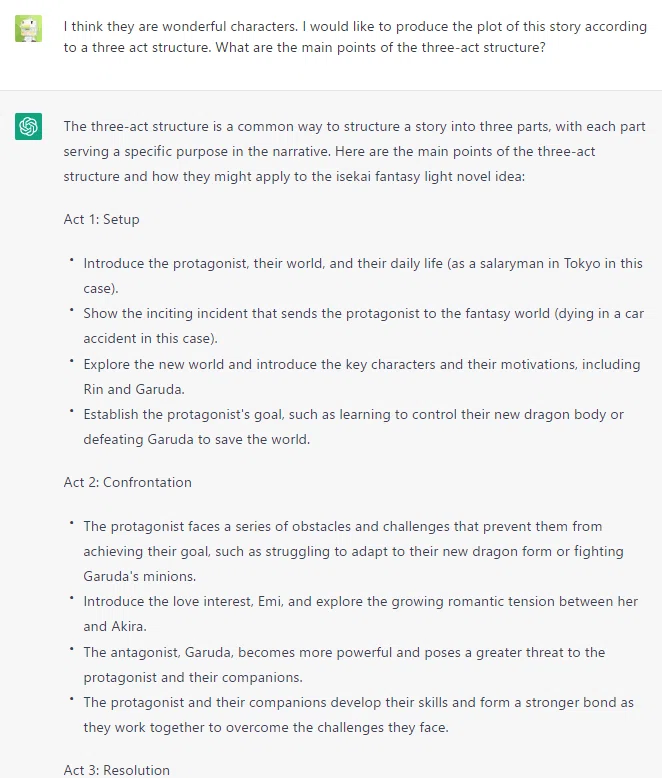Click the text 'Garuda's minions'
The image size is (662, 778).
click(139, 577)
